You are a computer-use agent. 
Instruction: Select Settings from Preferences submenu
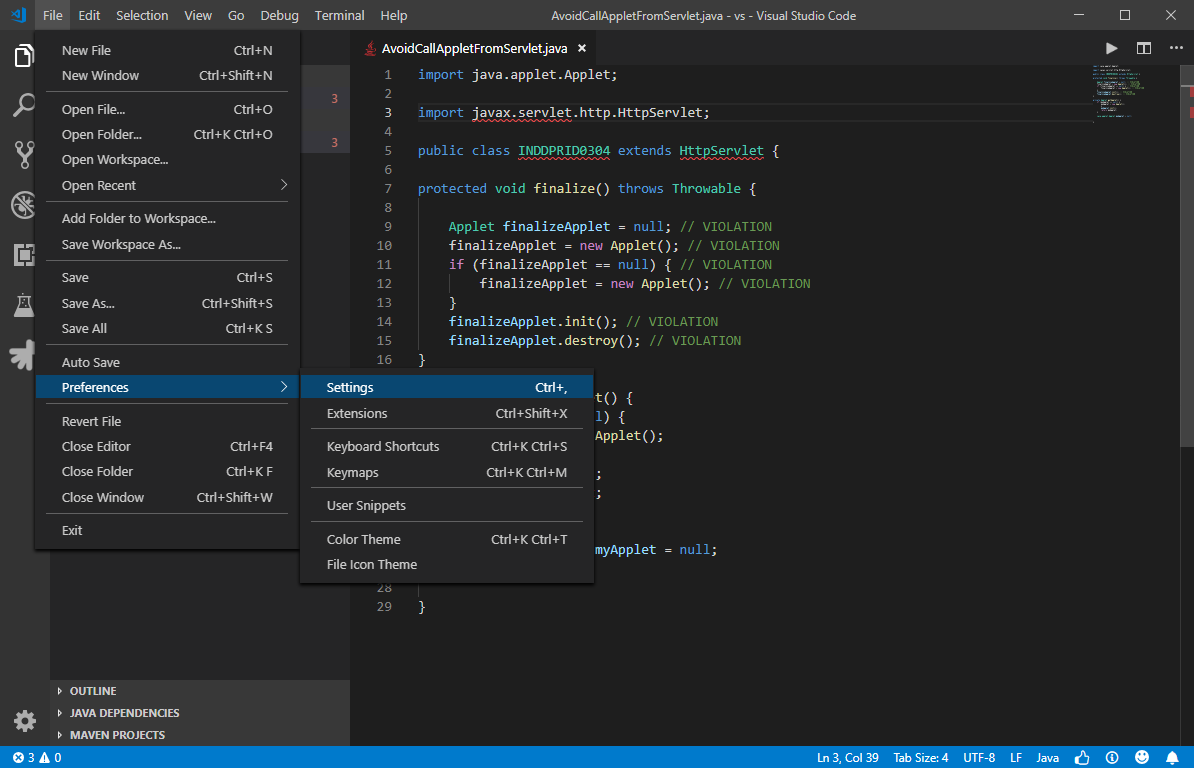click(350, 387)
